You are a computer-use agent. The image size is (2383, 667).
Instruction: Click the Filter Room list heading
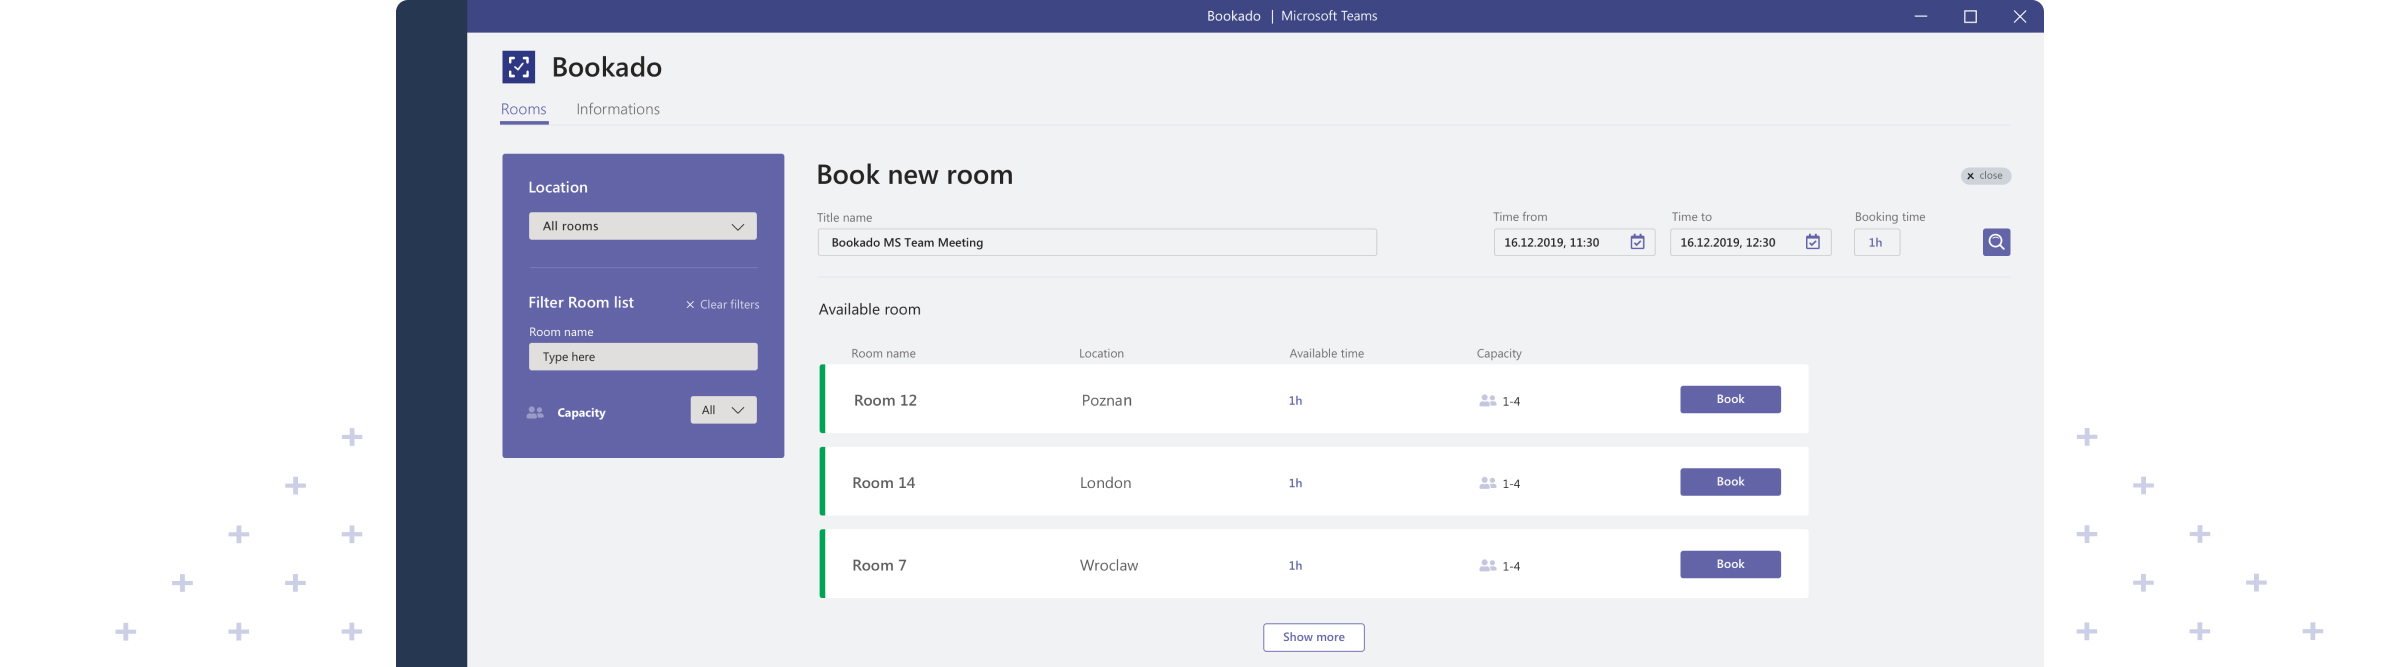[581, 302]
